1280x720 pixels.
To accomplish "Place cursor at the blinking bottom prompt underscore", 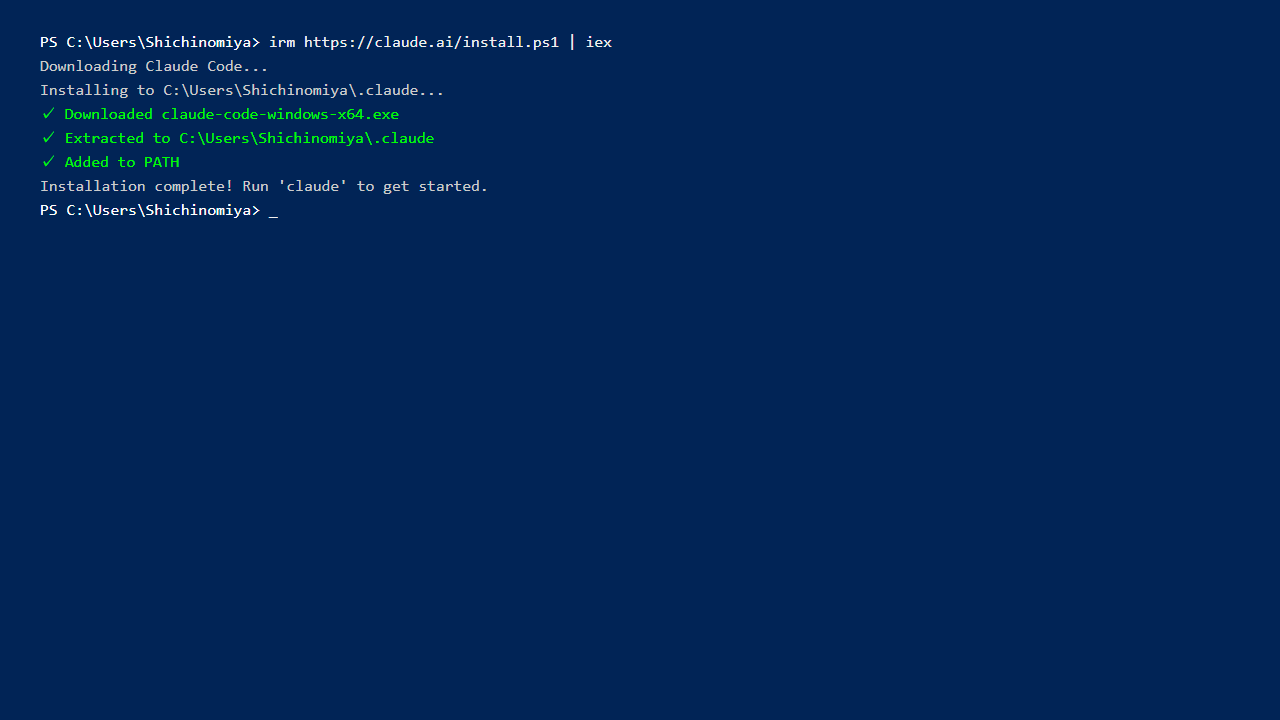I will pos(273,211).
